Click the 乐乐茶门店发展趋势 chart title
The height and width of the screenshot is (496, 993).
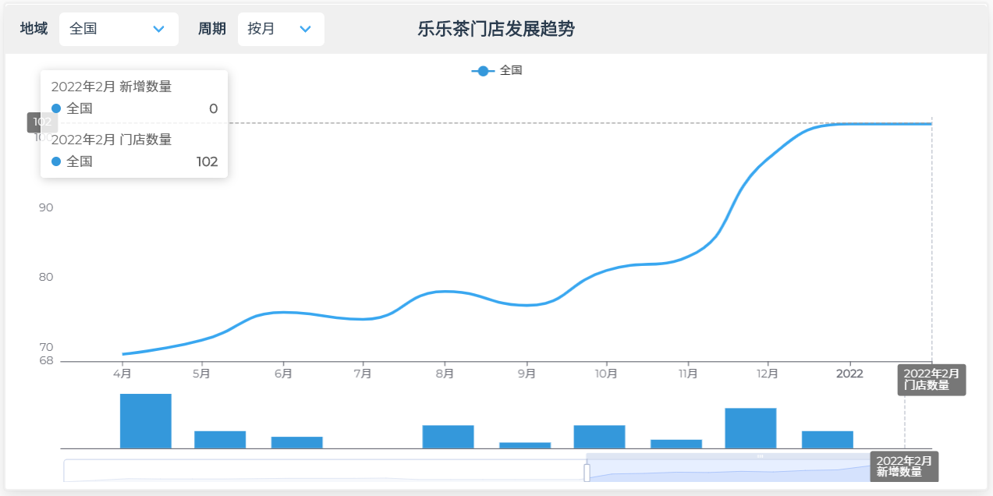pyautogui.click(x=496, y=29)
